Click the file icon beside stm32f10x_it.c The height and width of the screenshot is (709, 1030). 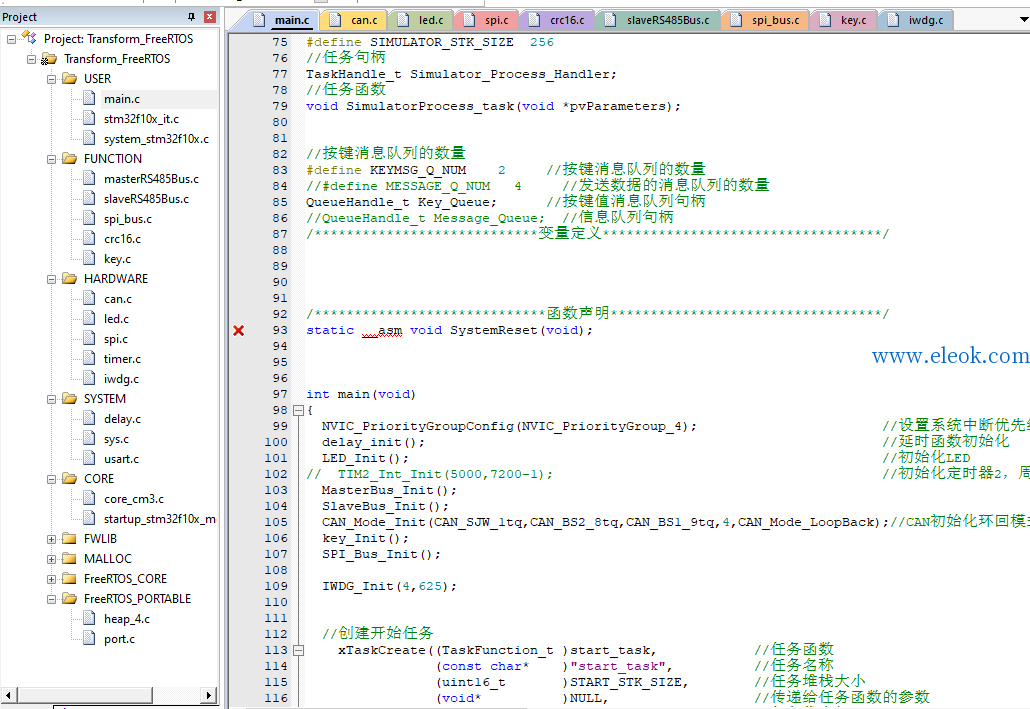tap(89, 119)
